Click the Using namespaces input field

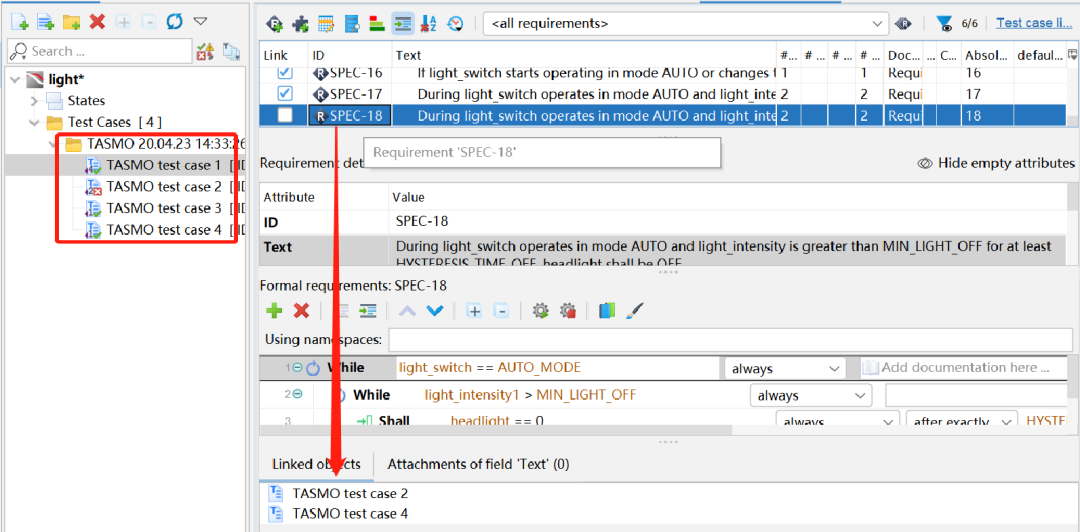point(730,340)
